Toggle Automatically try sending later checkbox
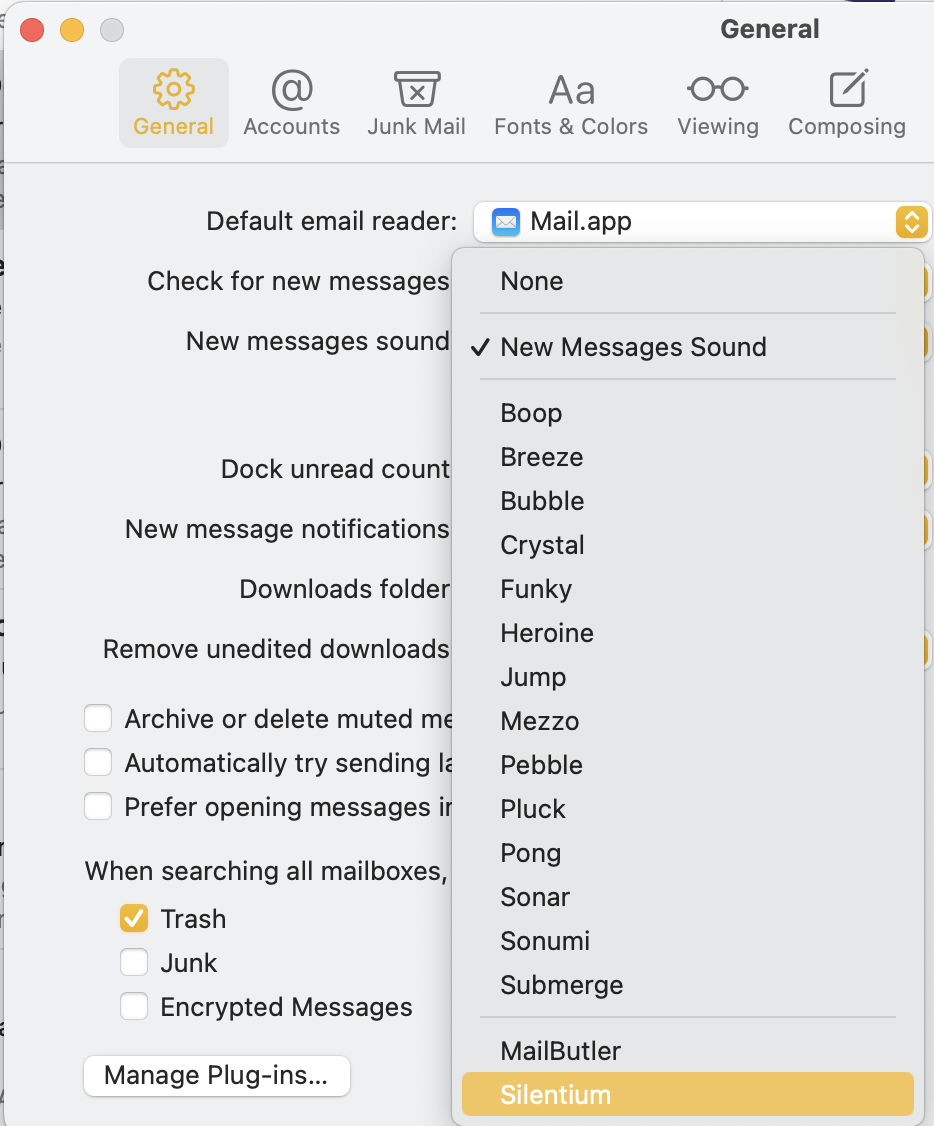 [x=98, y=762]
